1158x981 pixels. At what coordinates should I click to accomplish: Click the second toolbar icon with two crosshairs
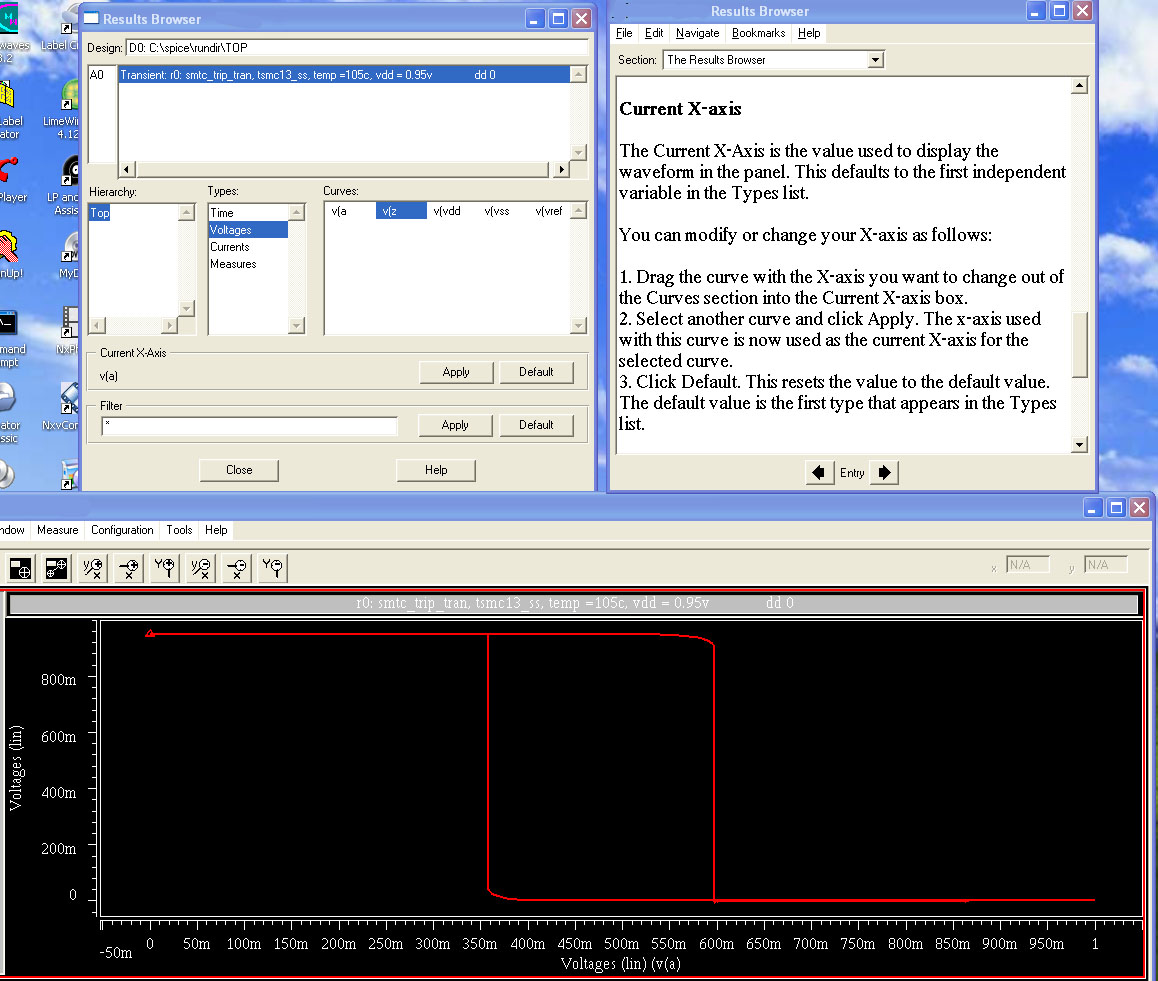(x=56, y=569)
